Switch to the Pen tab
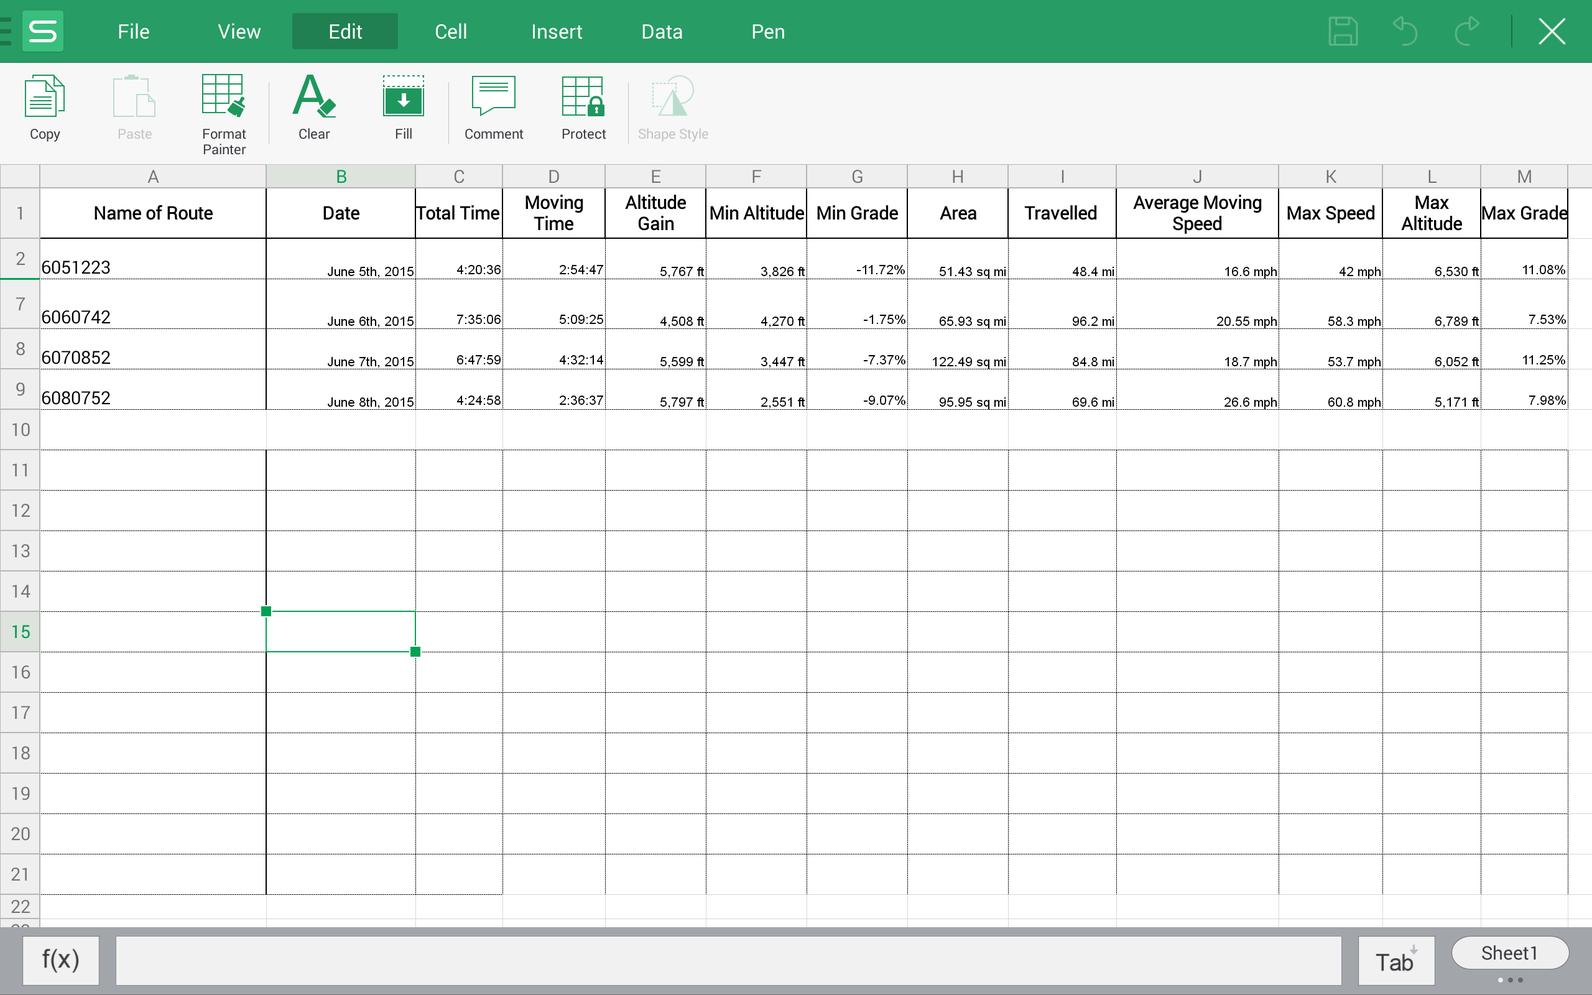This screenshot has height=995, width=1592. pyautogui.click(x=768, y=31)
